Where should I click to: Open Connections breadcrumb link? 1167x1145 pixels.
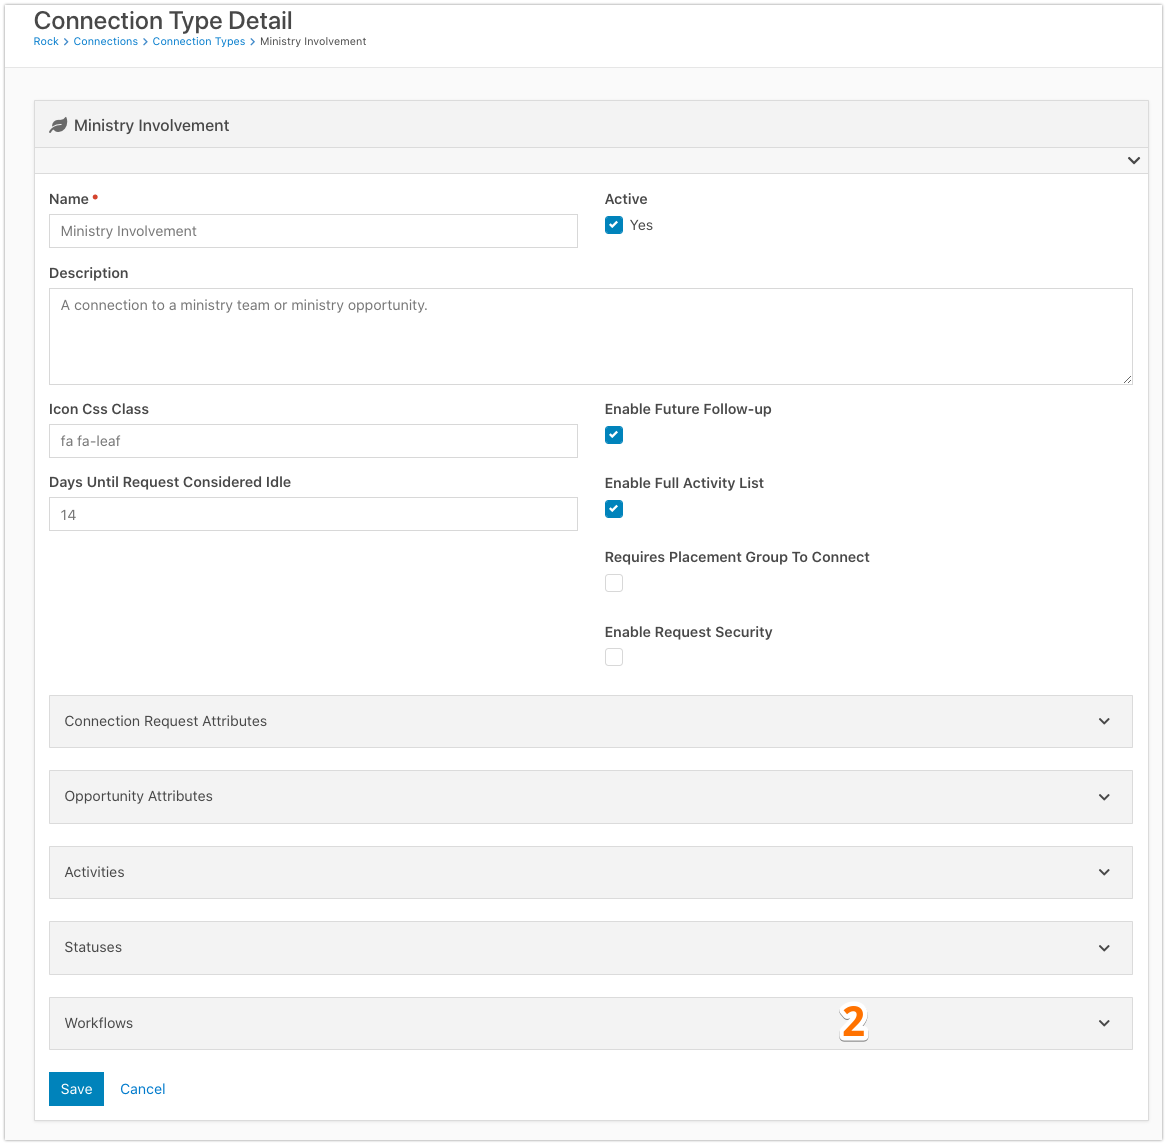point(105,42)
